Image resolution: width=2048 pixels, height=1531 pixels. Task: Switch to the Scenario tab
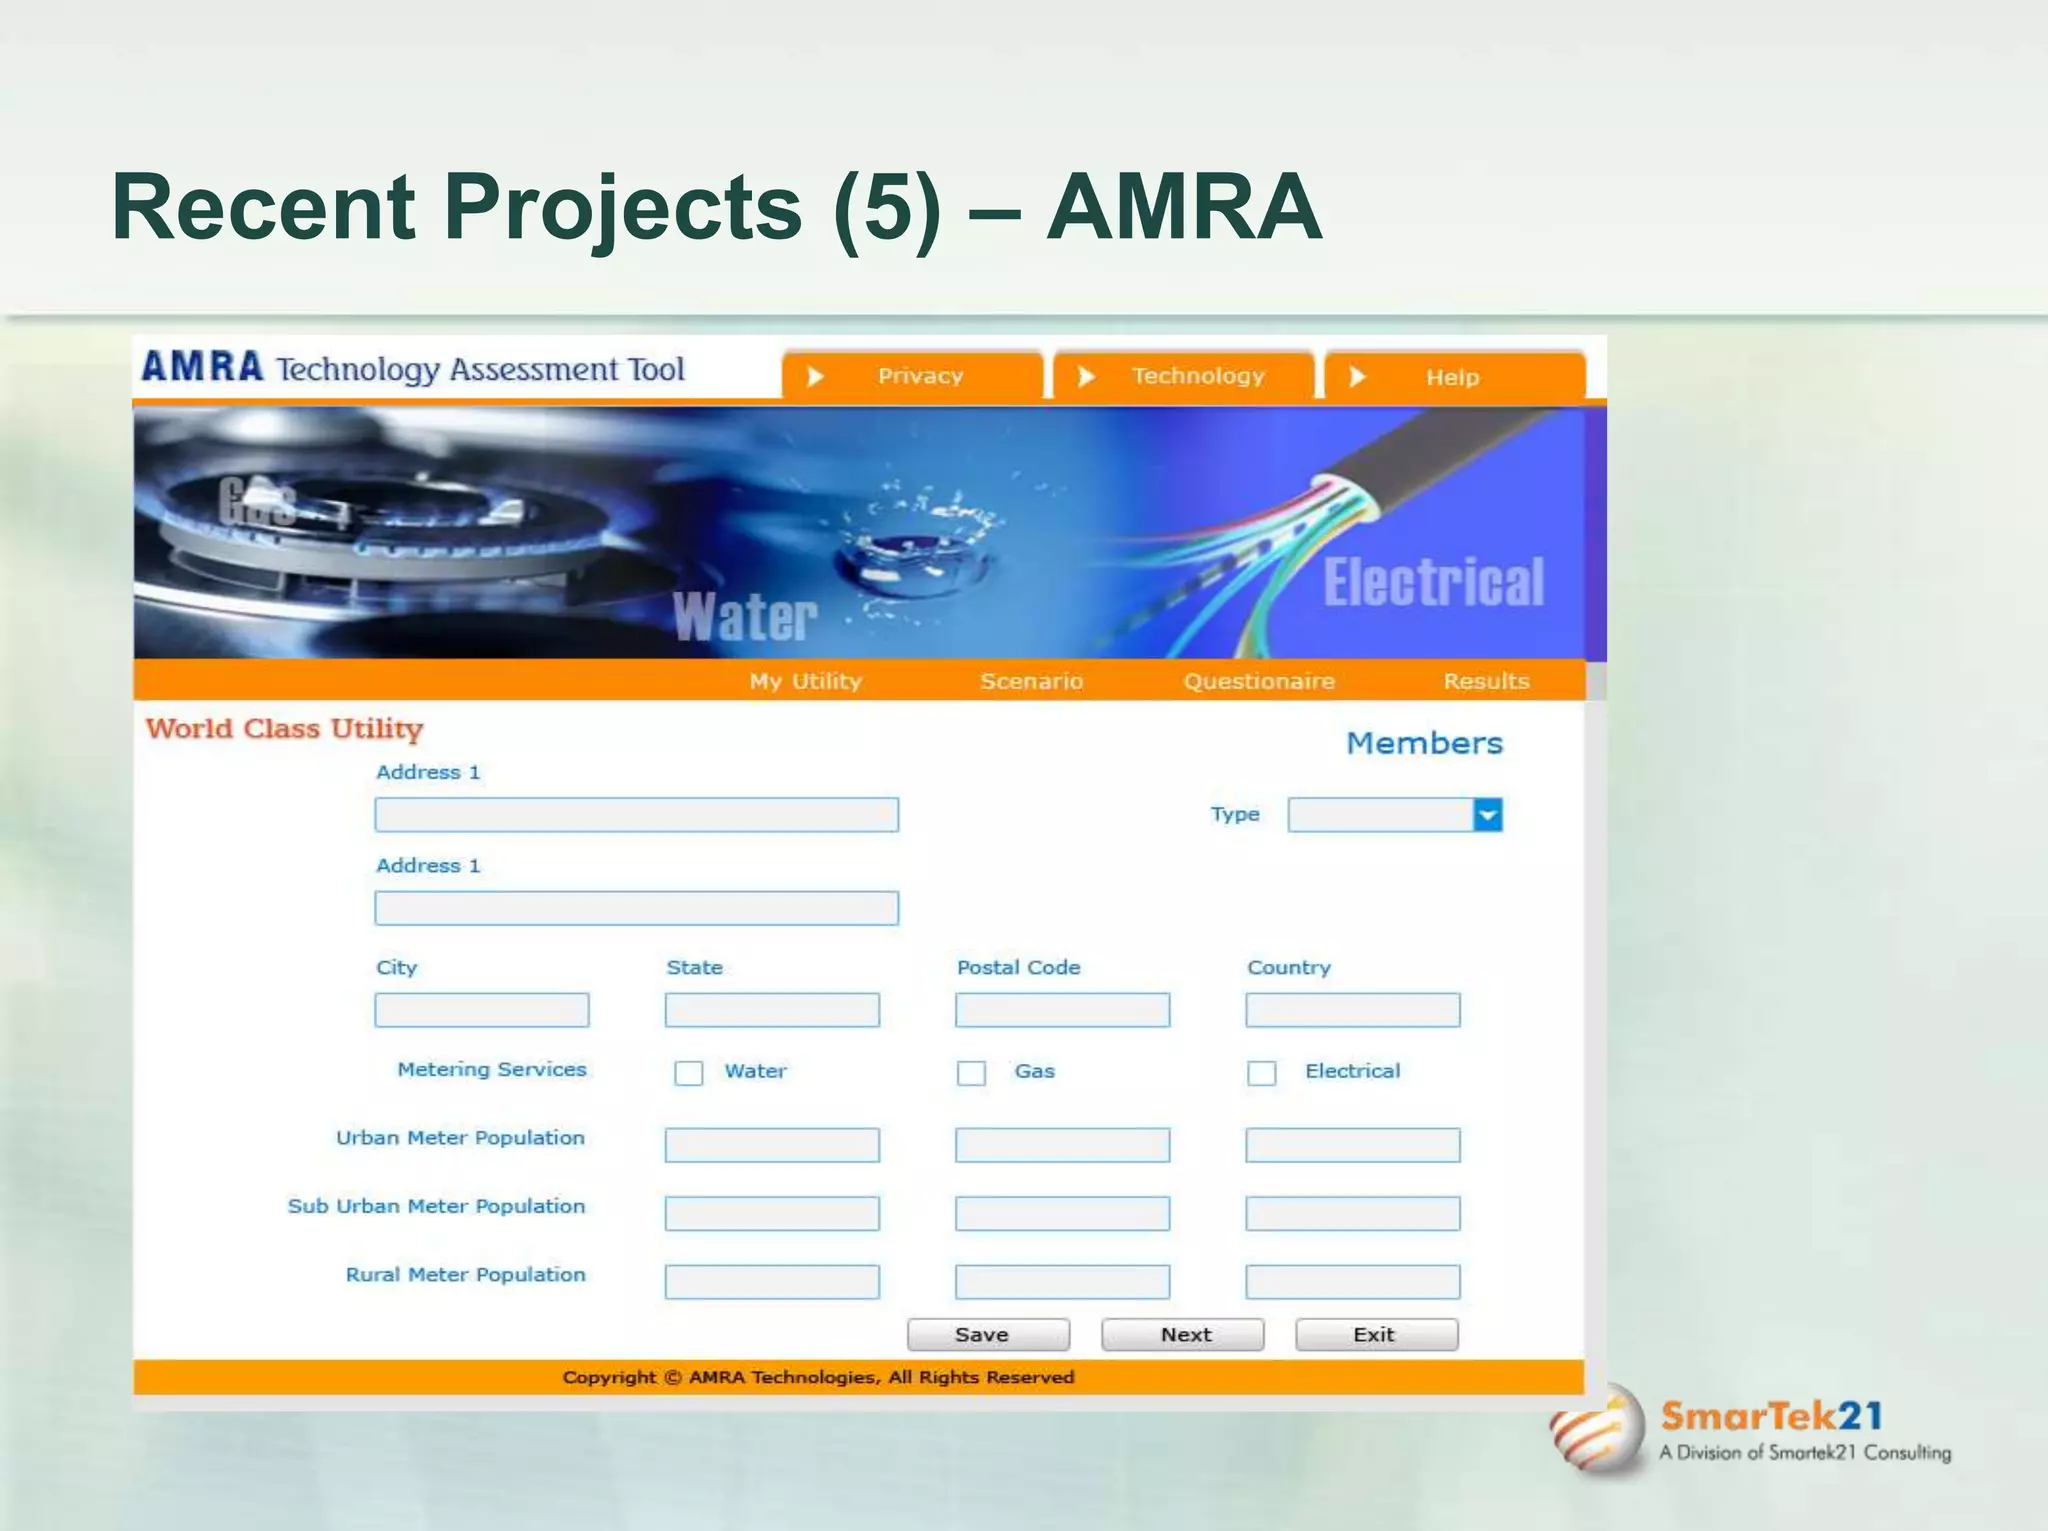(x=1031, y=681)
